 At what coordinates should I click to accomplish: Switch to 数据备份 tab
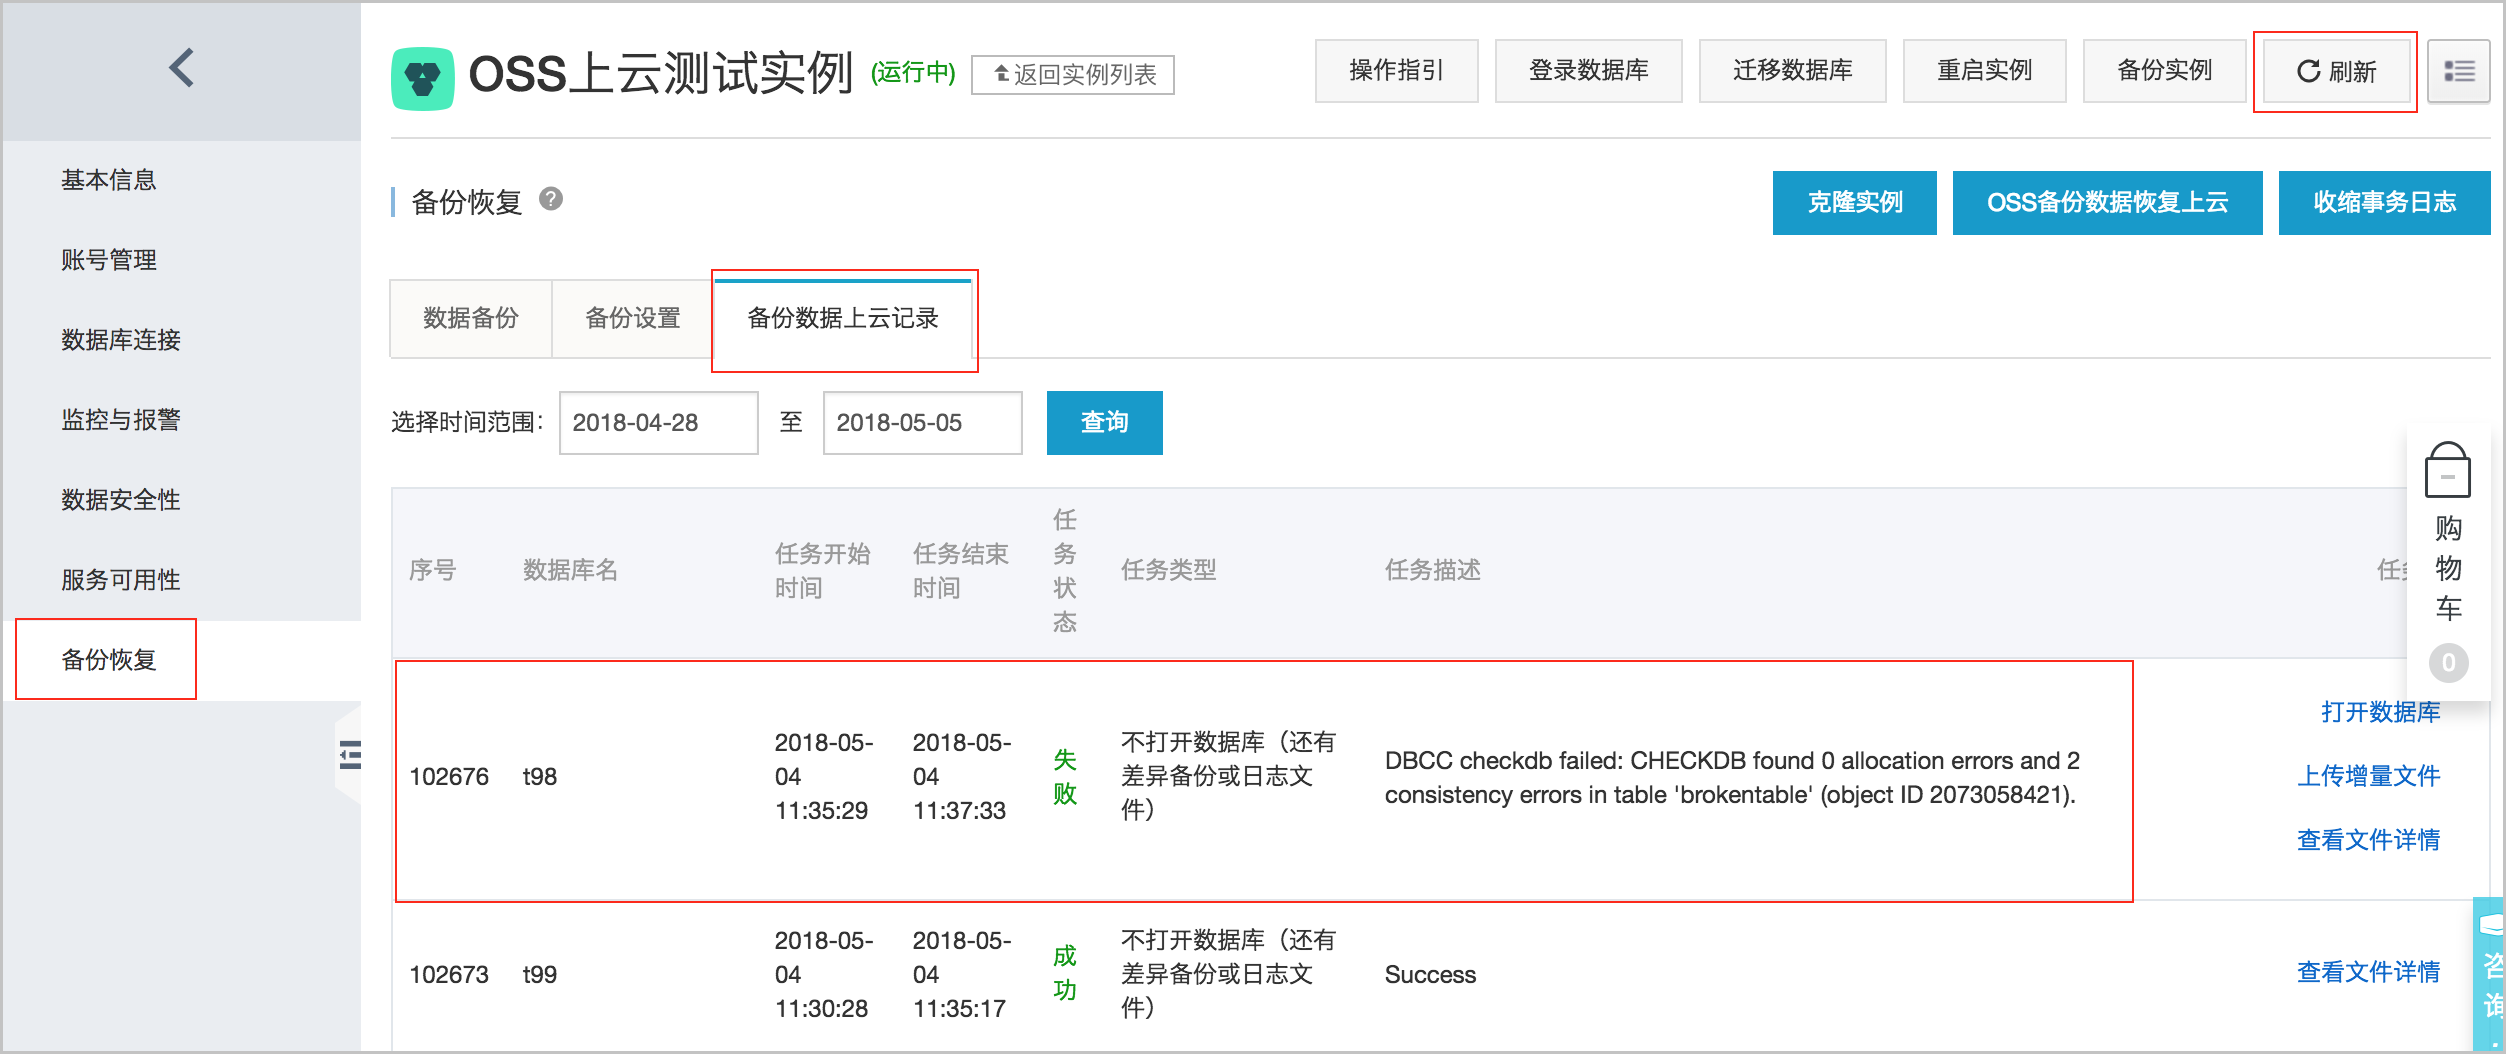[471, 319]
